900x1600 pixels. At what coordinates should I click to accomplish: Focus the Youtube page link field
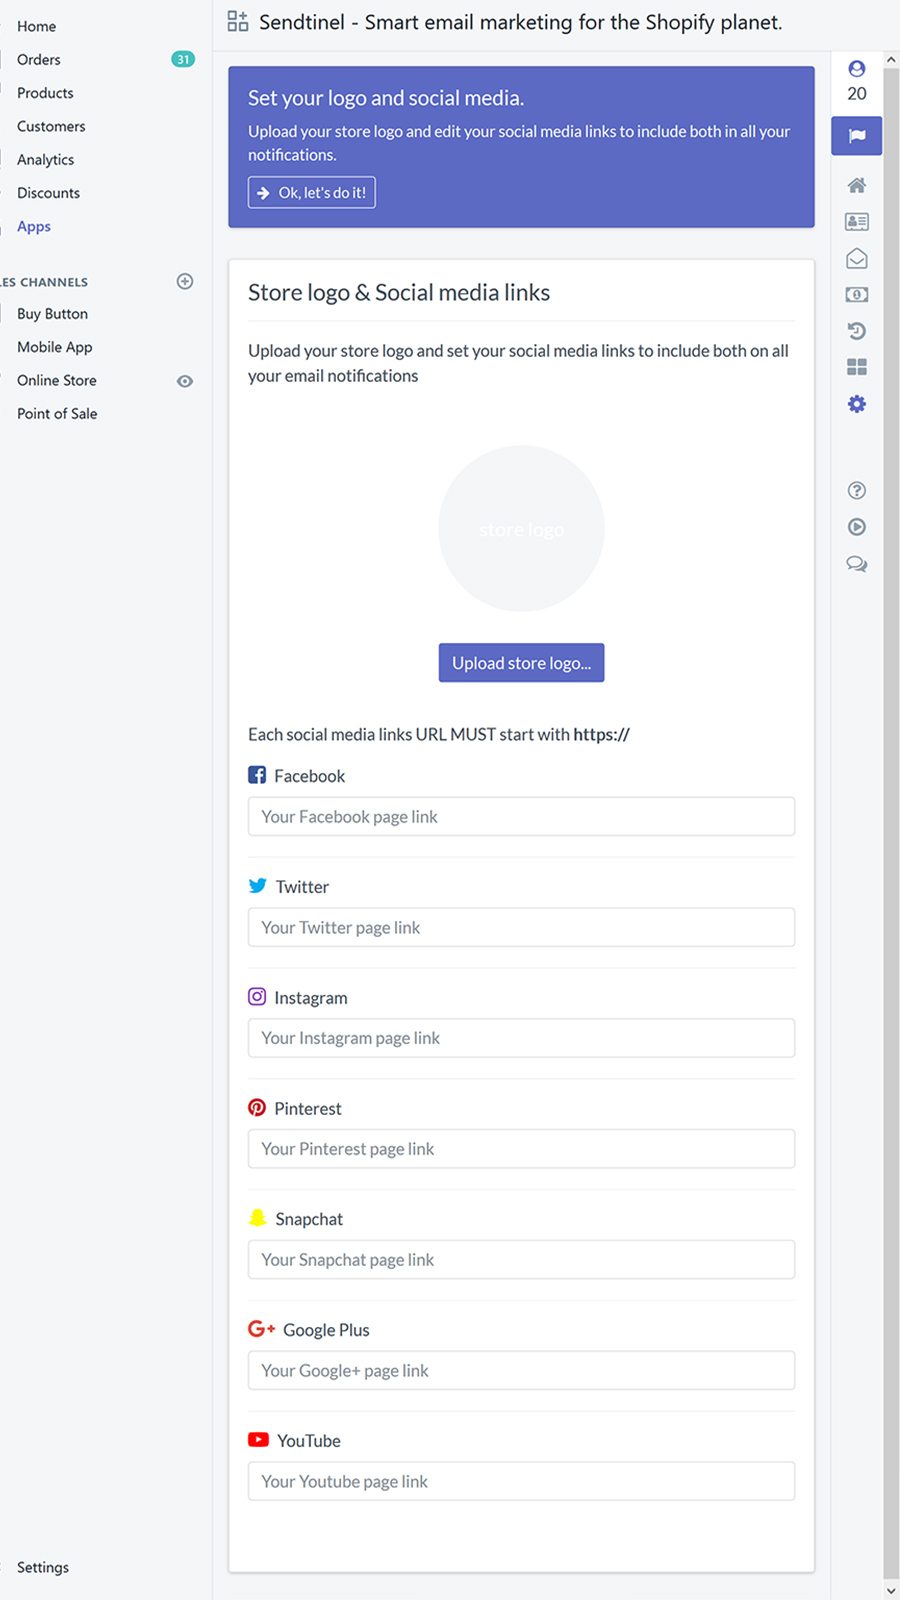coord(521,1481)
